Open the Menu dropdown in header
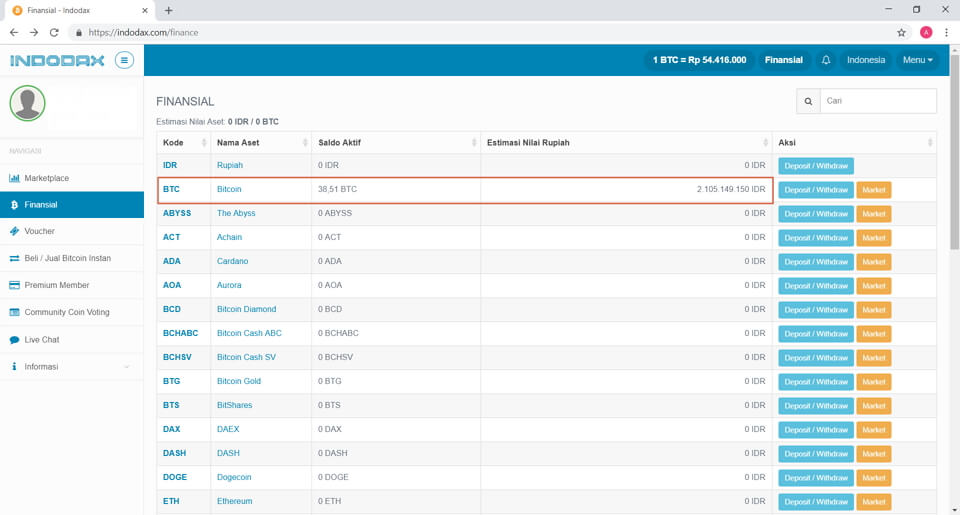 pos(917,60)
